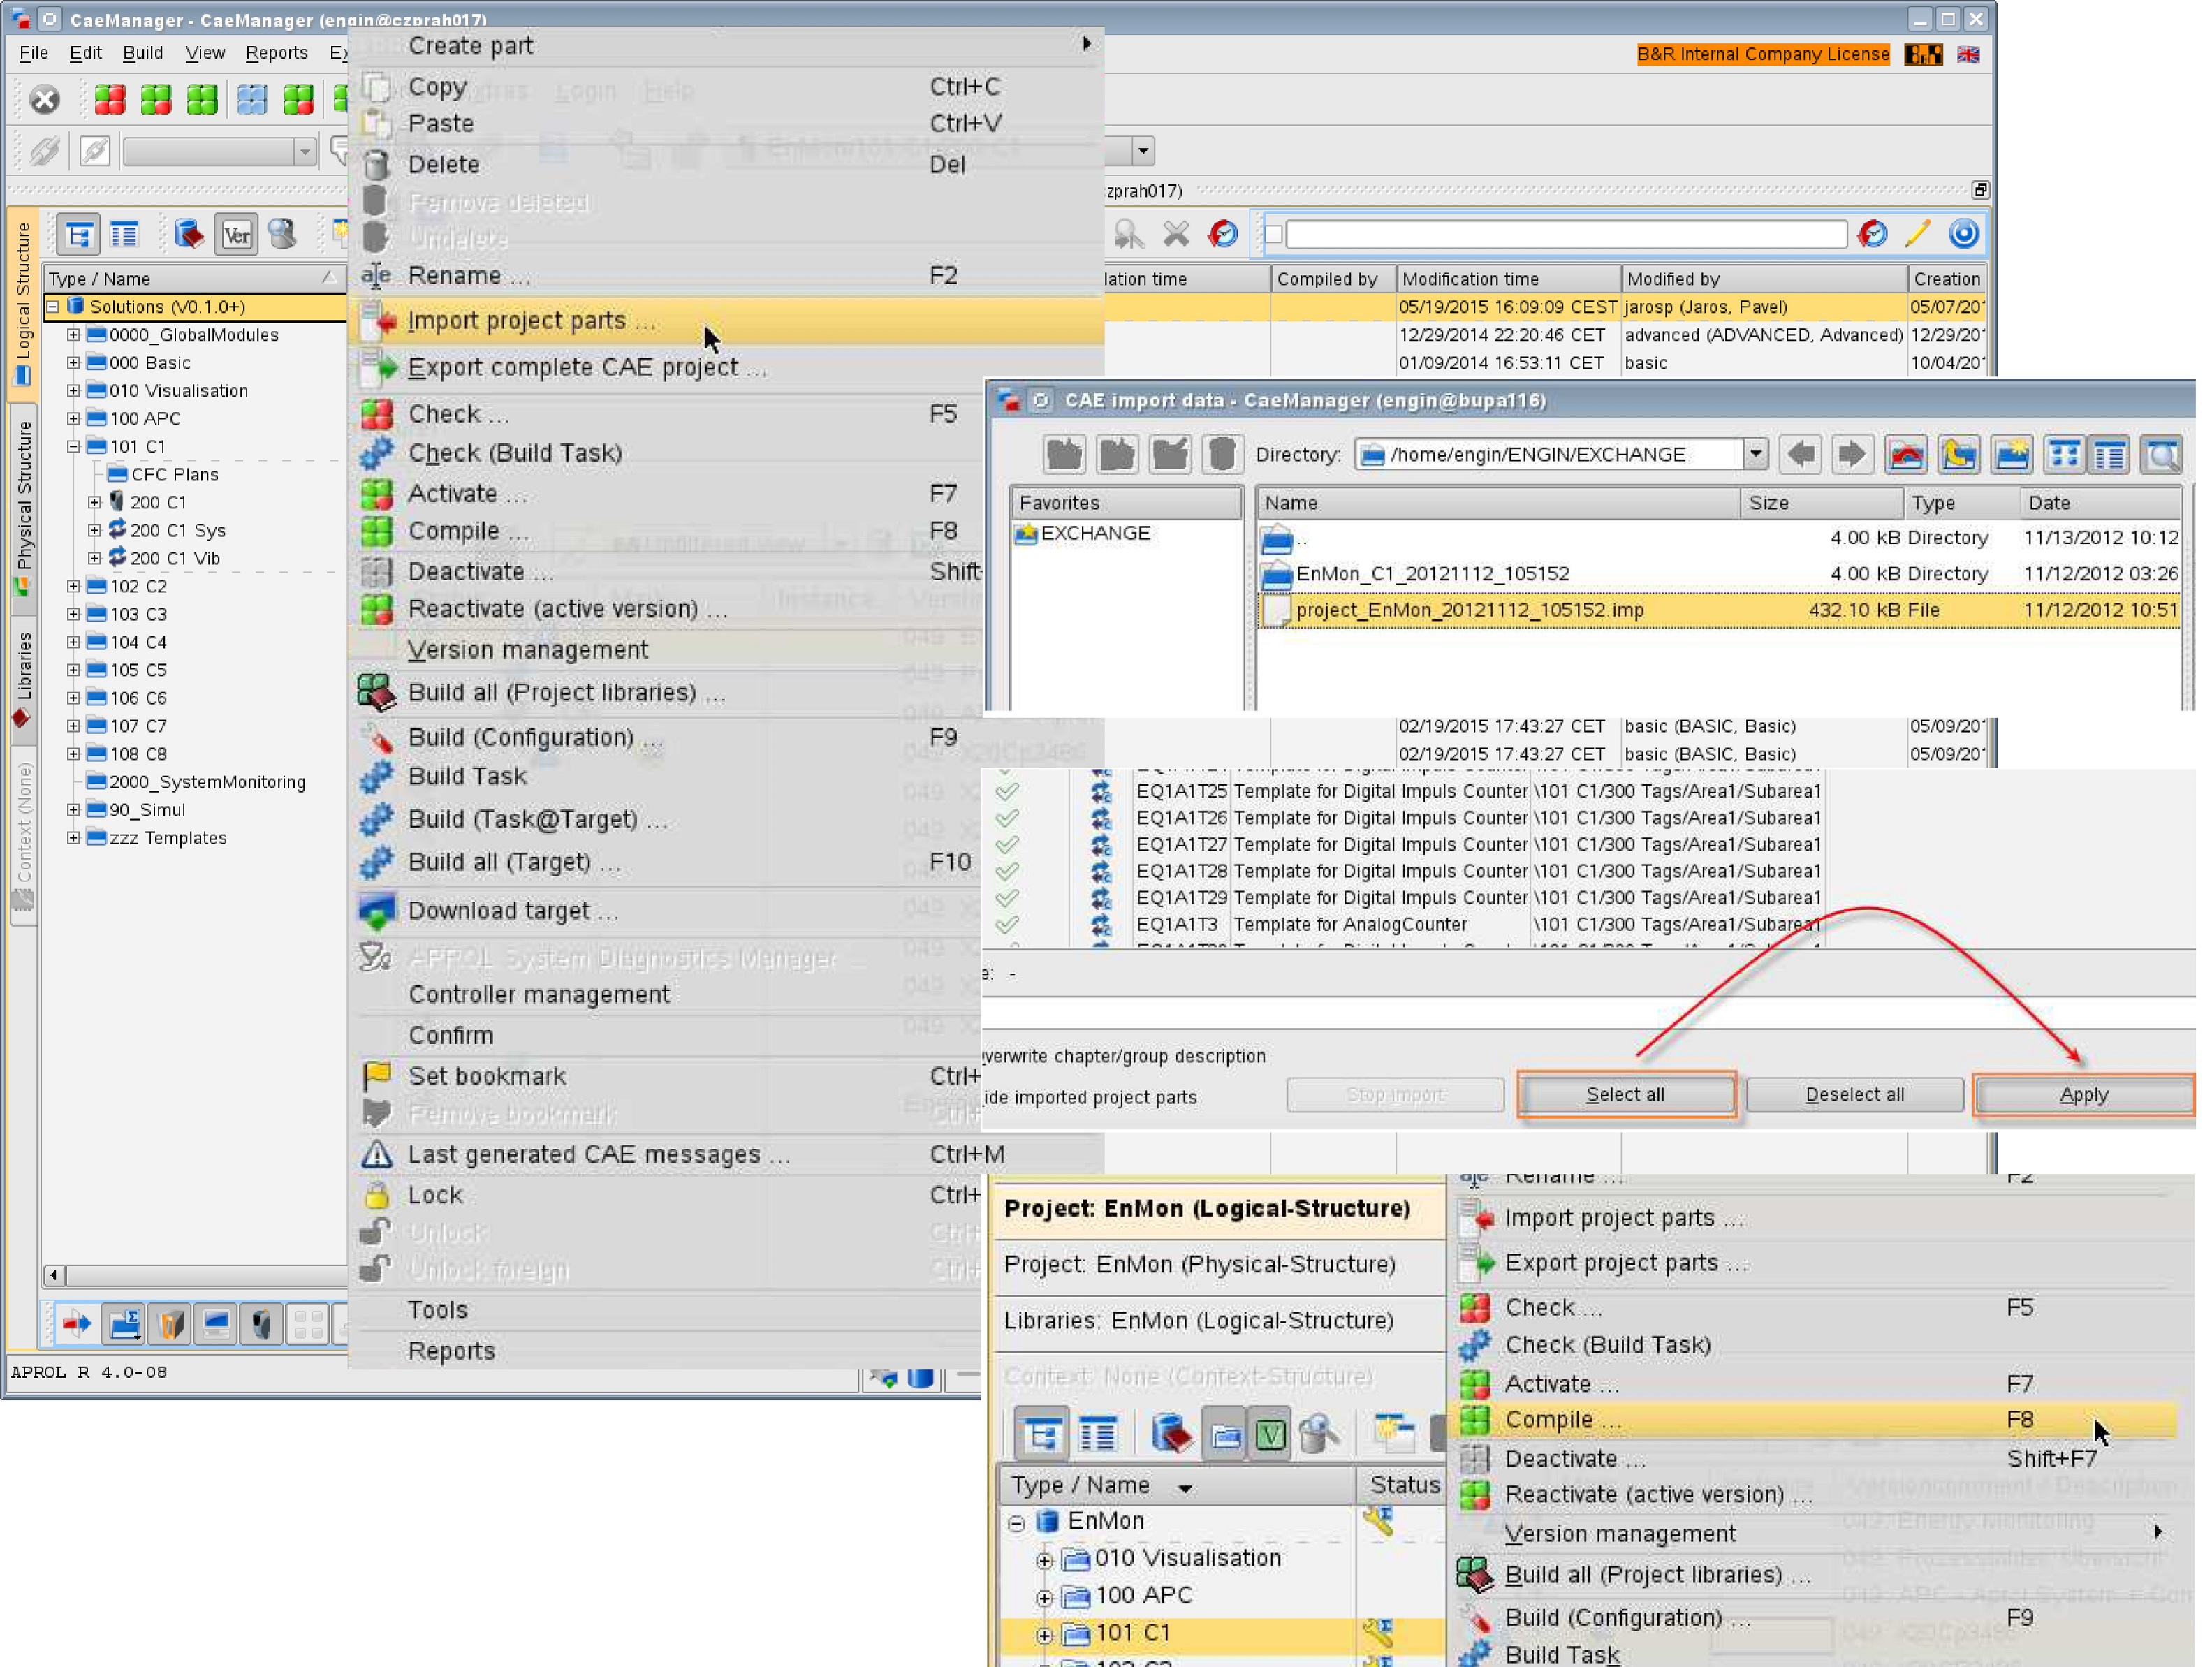
Task: Select file project_EnMon_20121112_105152.imp
Action: click(1718, 610)
